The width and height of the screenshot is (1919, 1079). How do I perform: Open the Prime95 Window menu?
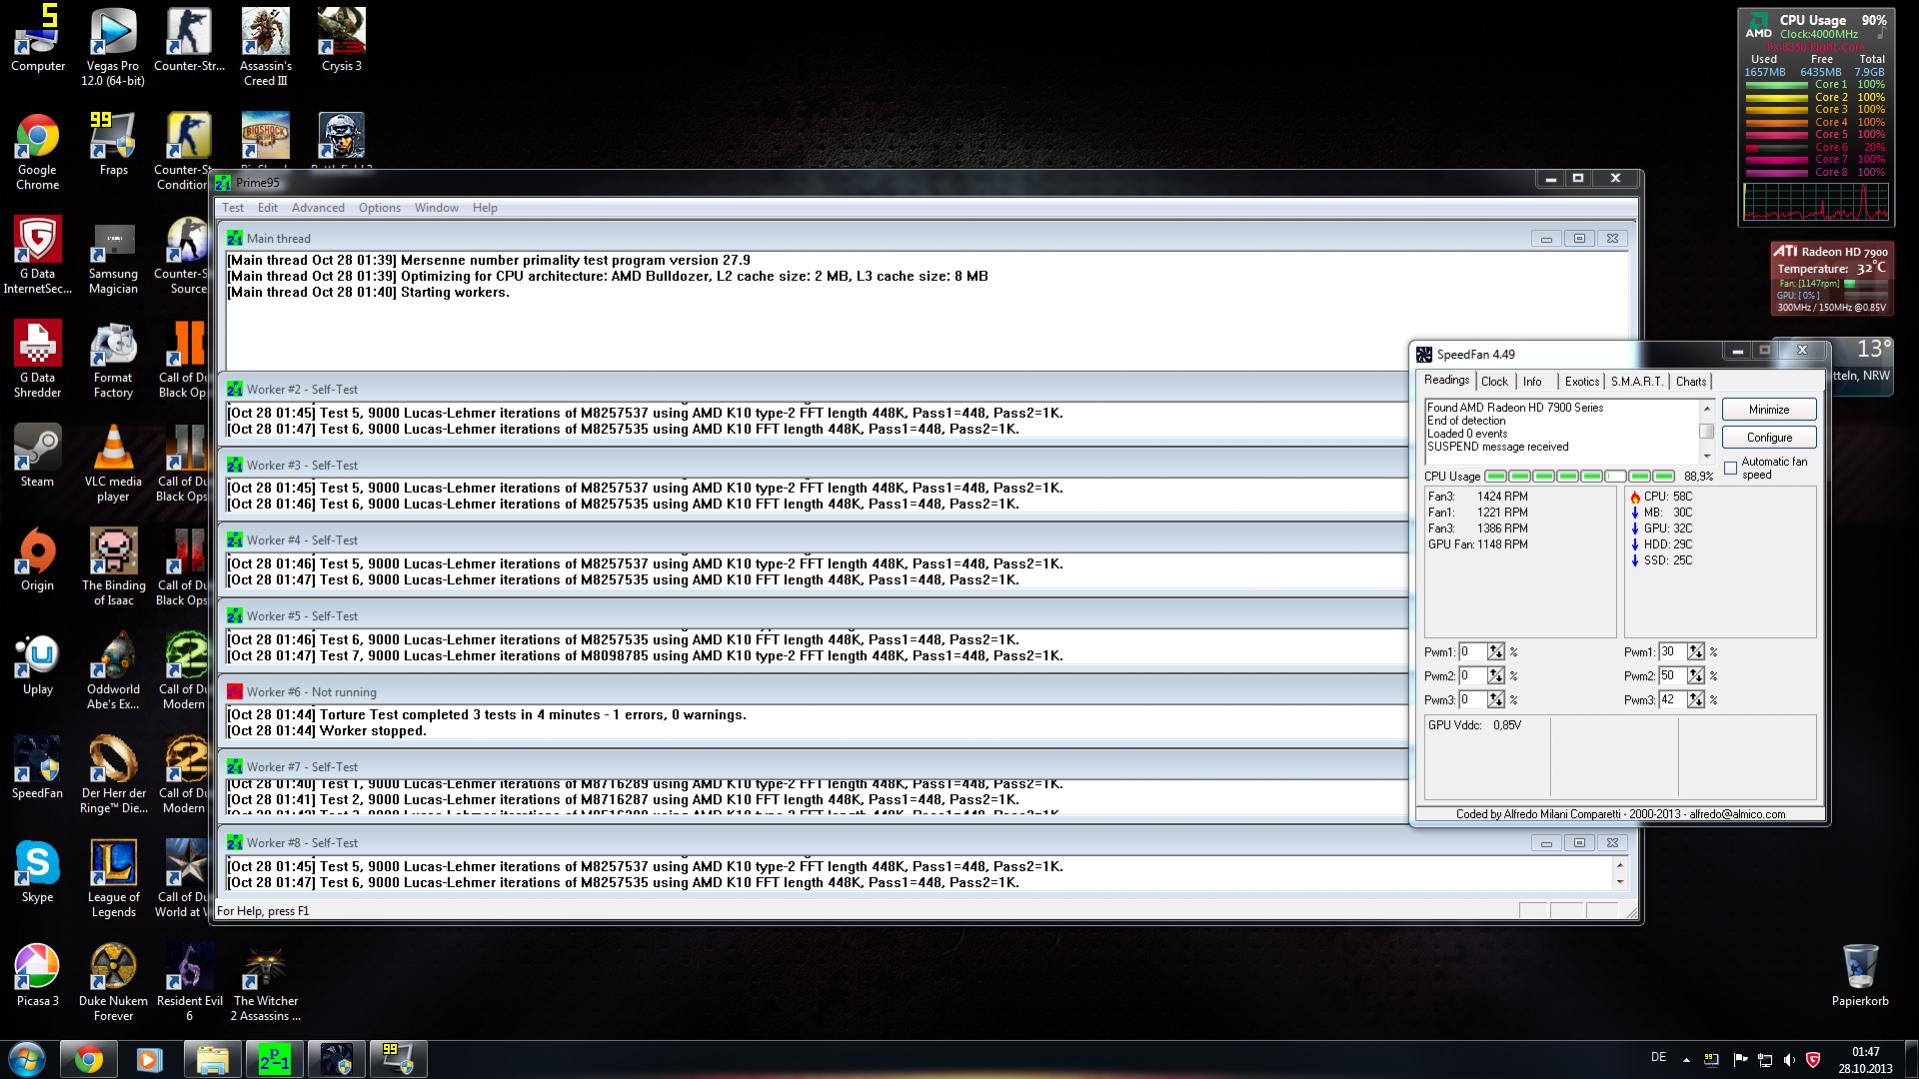(x=436, y=208)
